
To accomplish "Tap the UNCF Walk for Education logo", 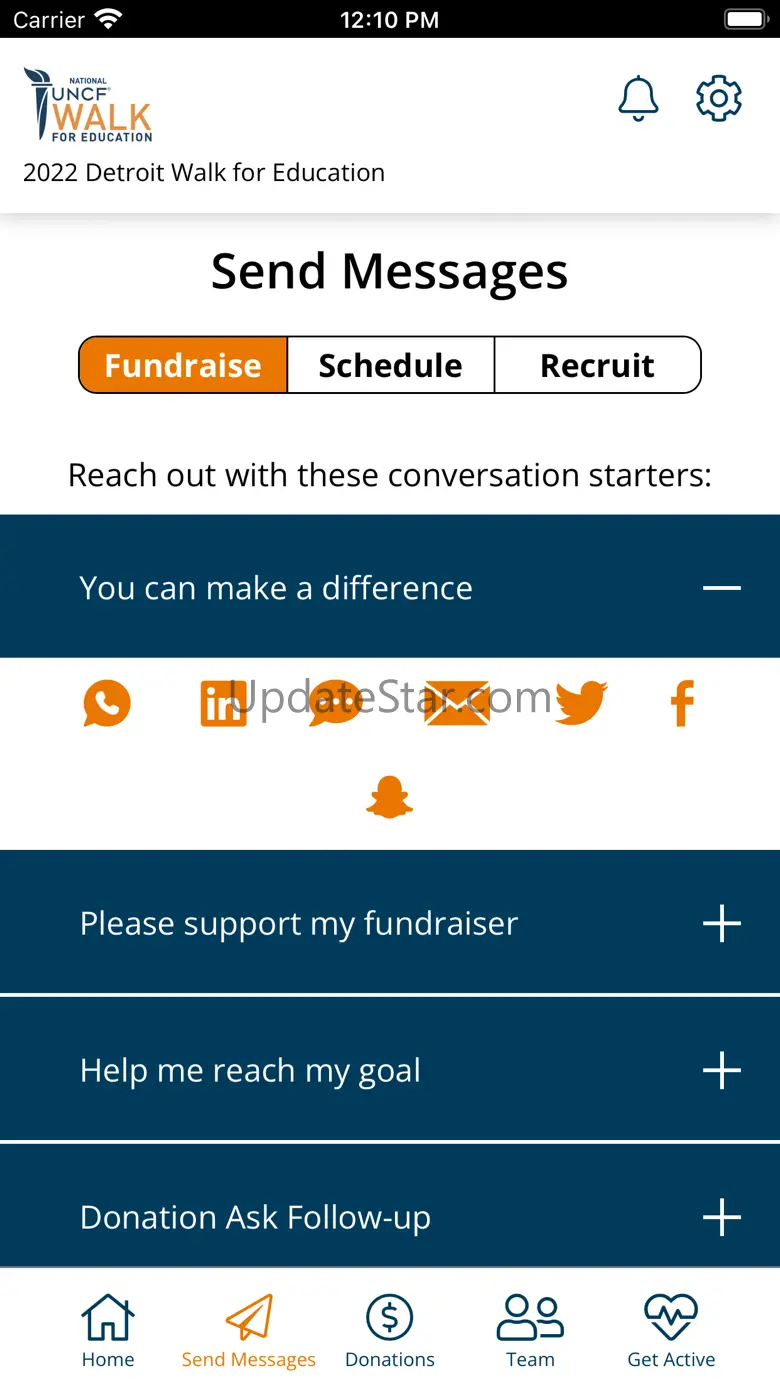I will click(89, 105).
